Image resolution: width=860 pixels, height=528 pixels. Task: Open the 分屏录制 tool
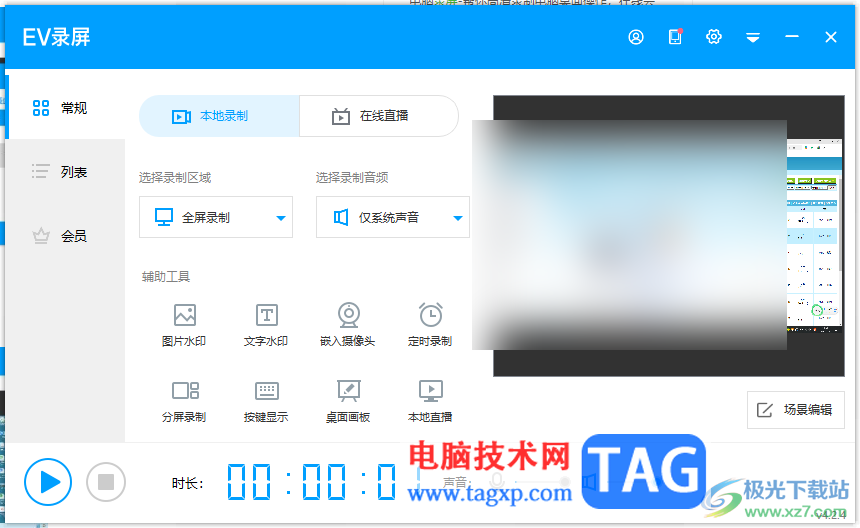[184, 401]
